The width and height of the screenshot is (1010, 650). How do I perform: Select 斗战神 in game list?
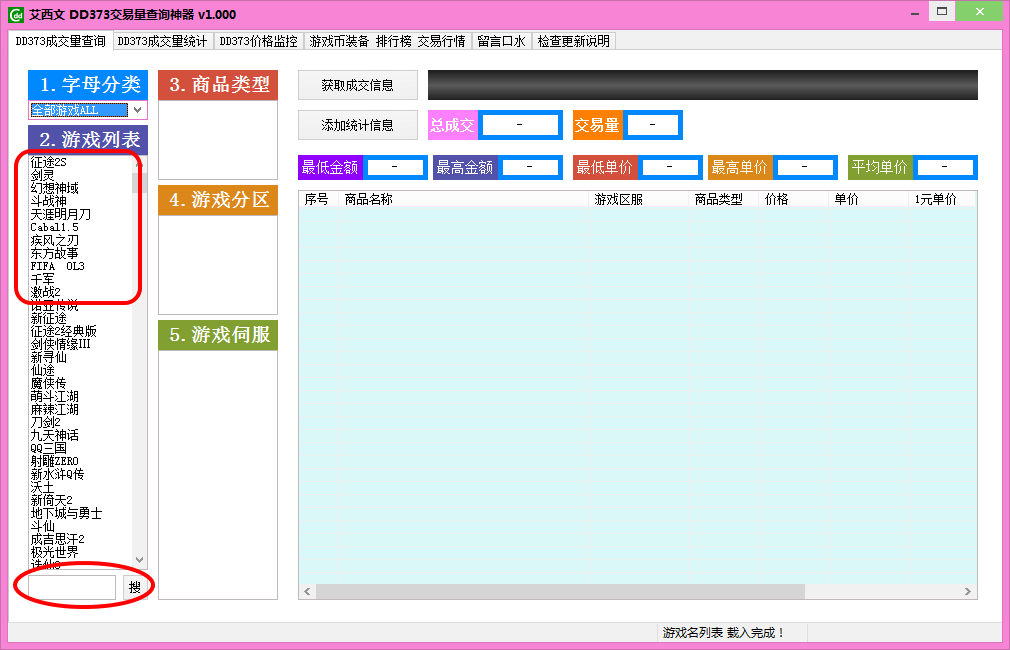pyautogui.click(x=48, y=201)
